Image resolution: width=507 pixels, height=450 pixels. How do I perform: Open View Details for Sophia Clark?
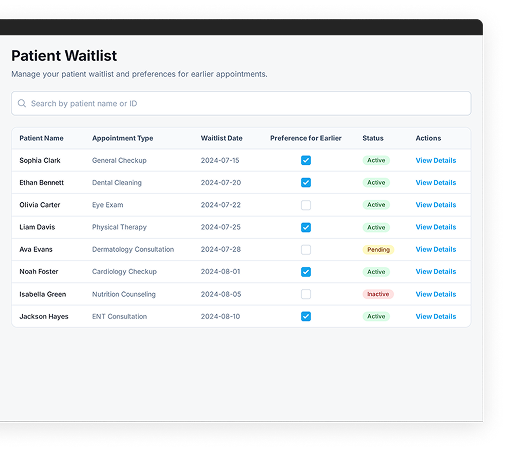[436, 160]
